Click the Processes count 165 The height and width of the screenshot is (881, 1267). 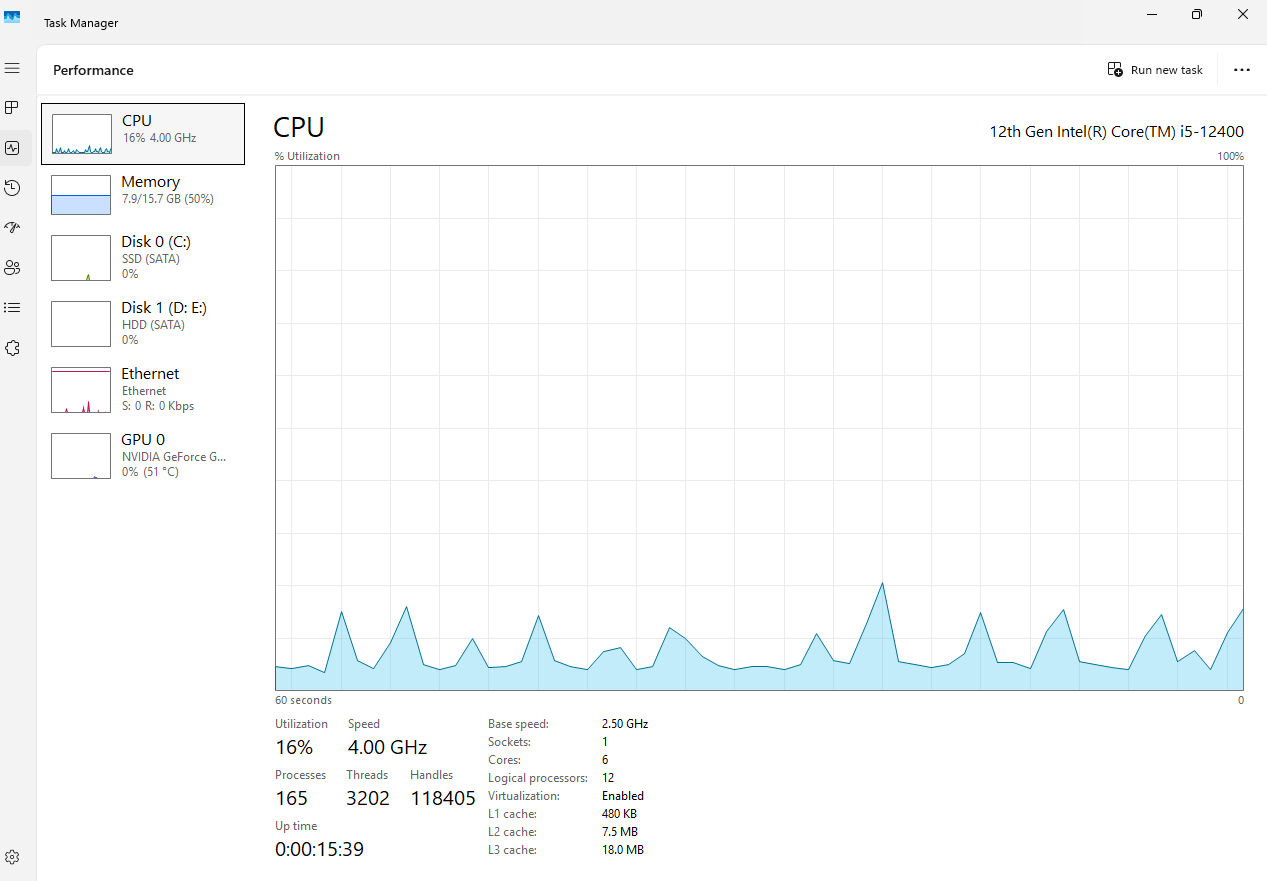(x=292, y=798)
